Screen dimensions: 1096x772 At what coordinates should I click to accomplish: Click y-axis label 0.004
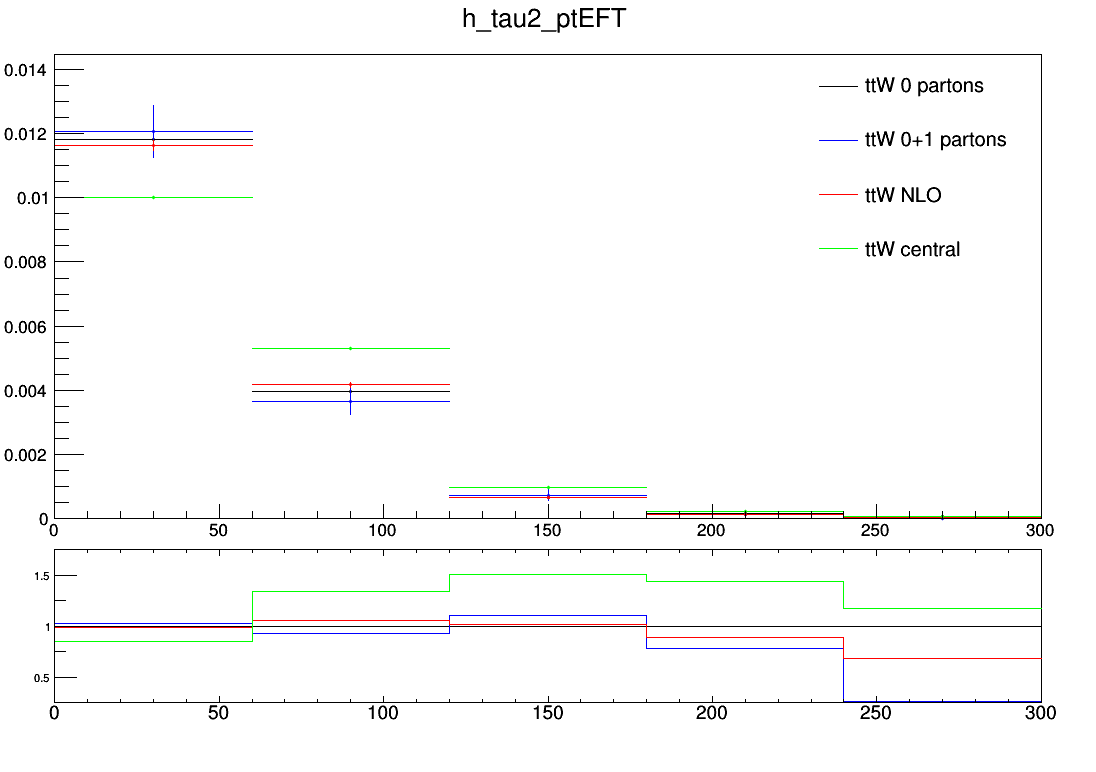click(25, 391)
